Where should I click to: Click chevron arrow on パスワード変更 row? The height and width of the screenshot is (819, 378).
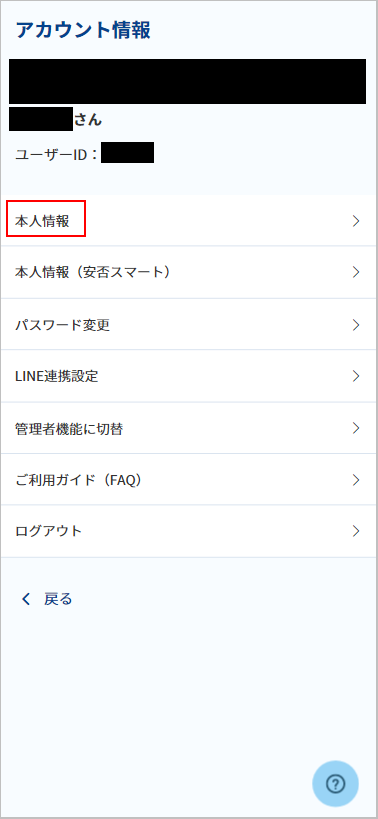click(356, 325)
